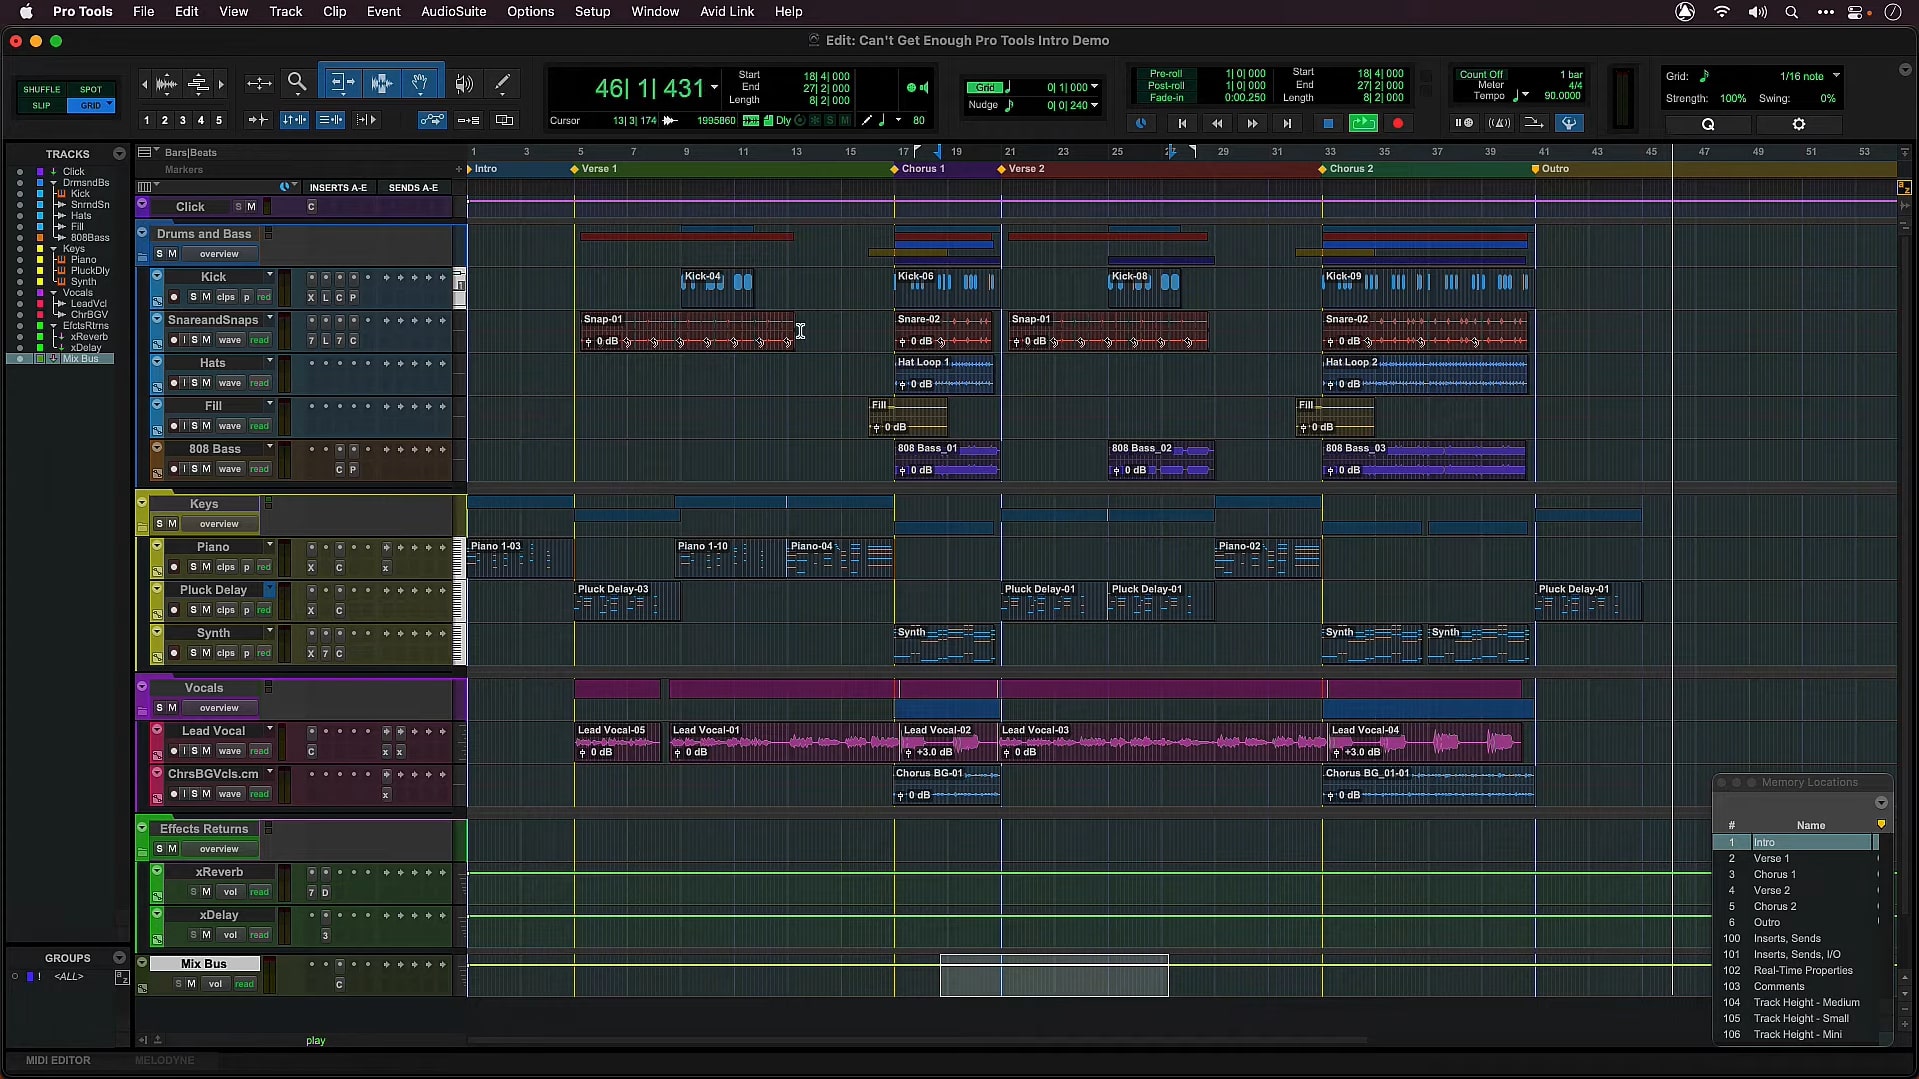
Task: Select the Zoomer (magnifying glass) tool
Action: click(x=297, y=83)
